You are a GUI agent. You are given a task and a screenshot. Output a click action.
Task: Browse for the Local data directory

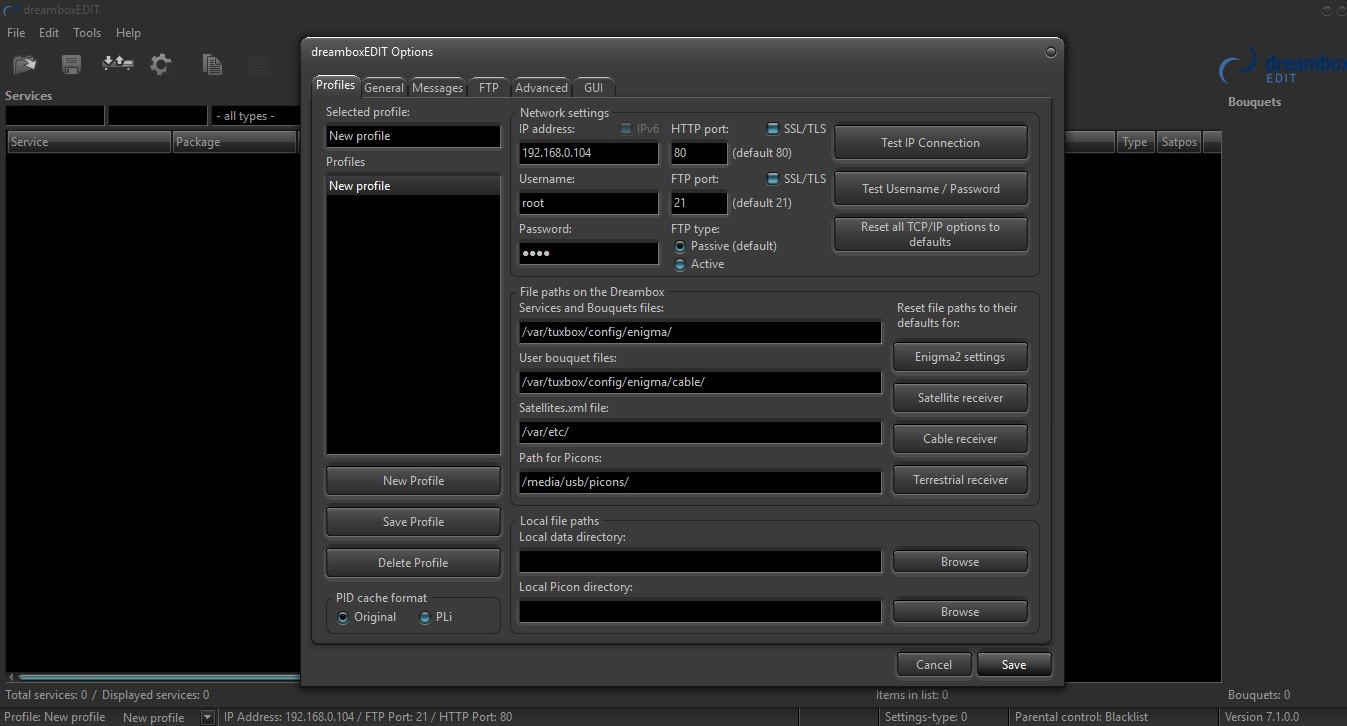pyautogui.click(x=960, y=562)
